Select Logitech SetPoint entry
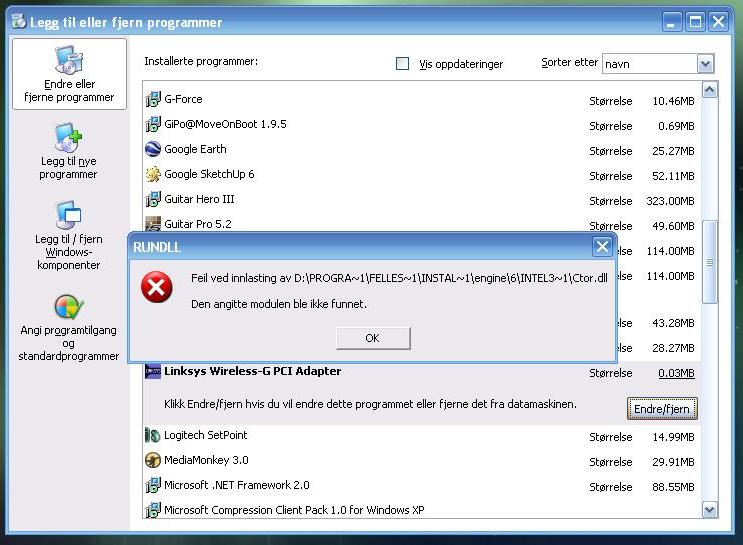 (422, 436)
